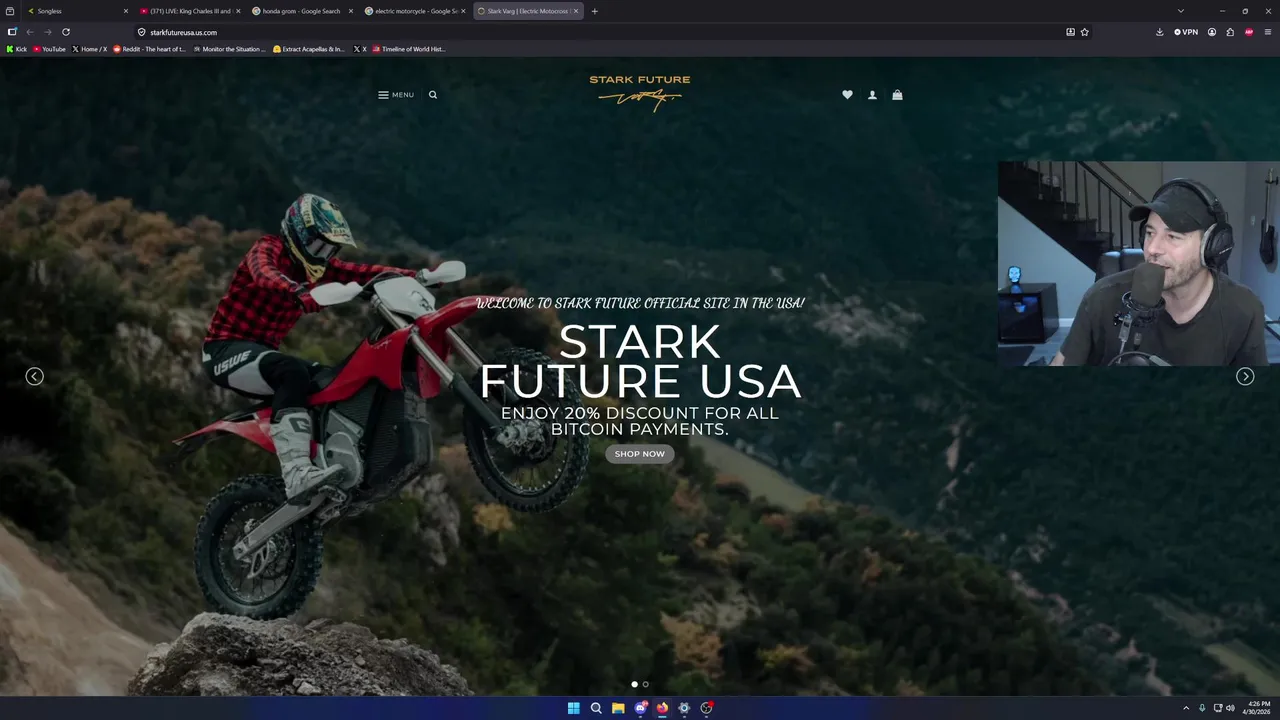
Task: Bookmark this page with the star
Action: [x=1085, y=32]
